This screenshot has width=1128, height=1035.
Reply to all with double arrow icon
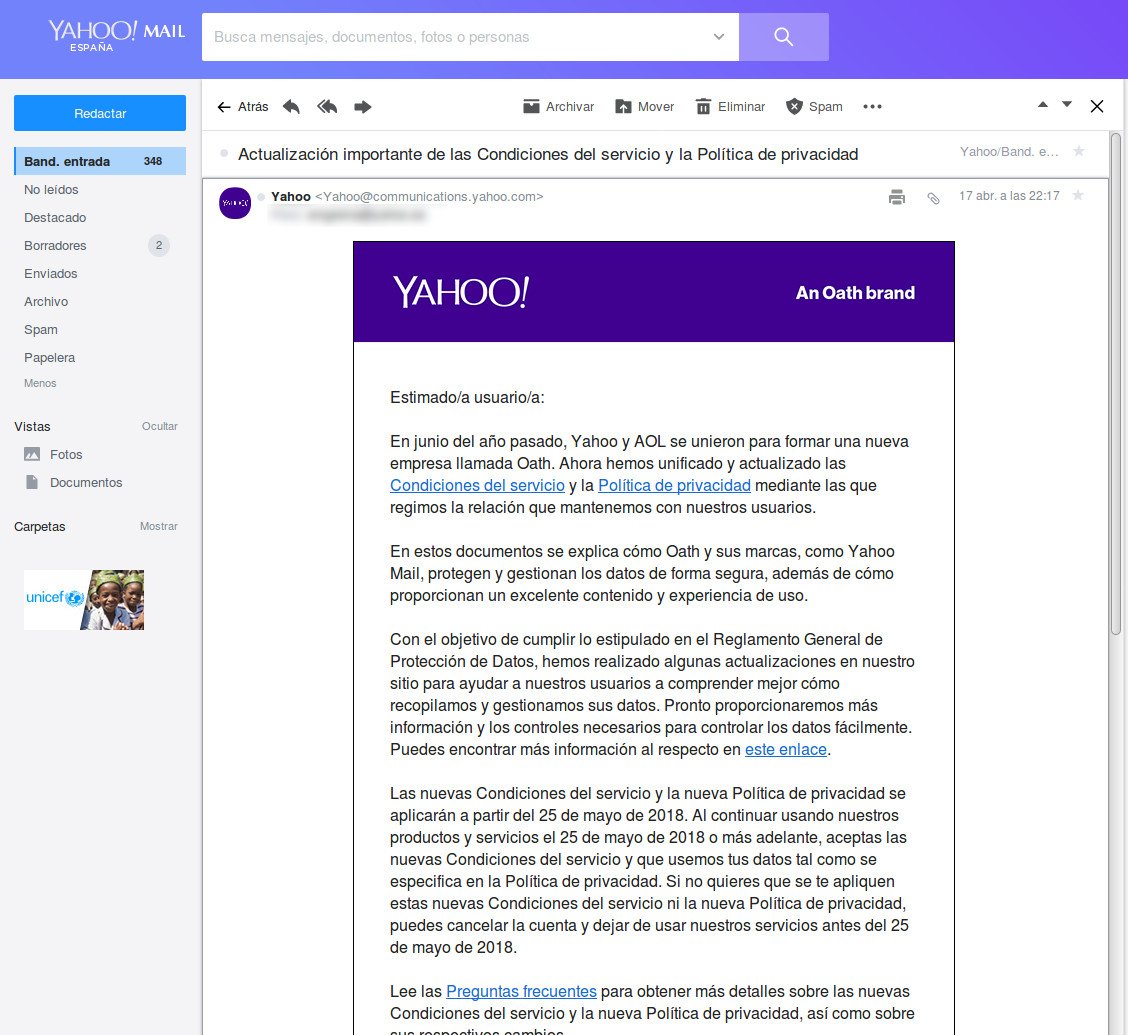coord(327,106)
